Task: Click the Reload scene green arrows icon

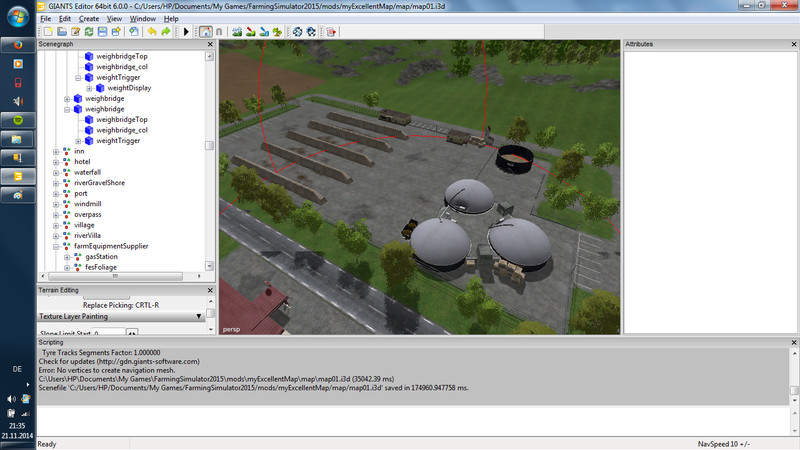Action: (89, 32)
